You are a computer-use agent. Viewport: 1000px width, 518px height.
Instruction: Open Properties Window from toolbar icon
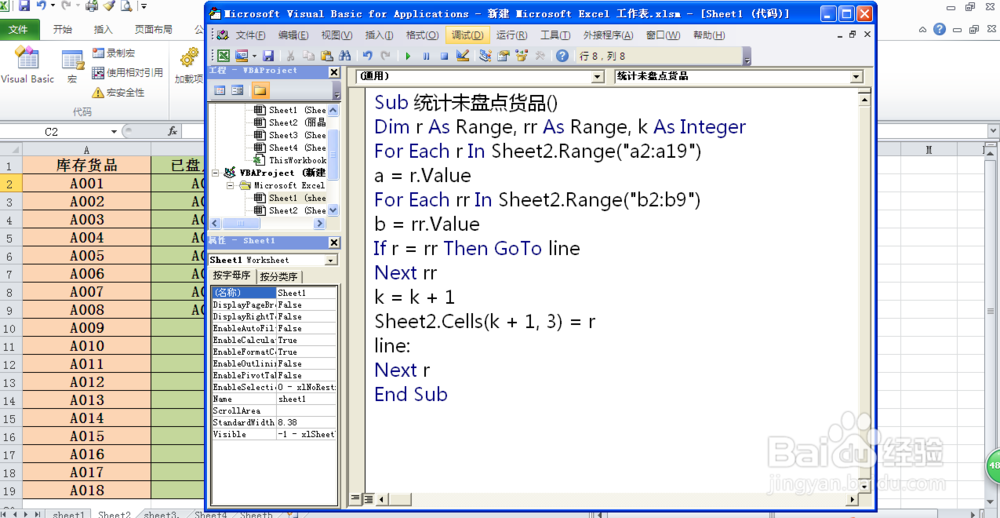tap(504, 56)
